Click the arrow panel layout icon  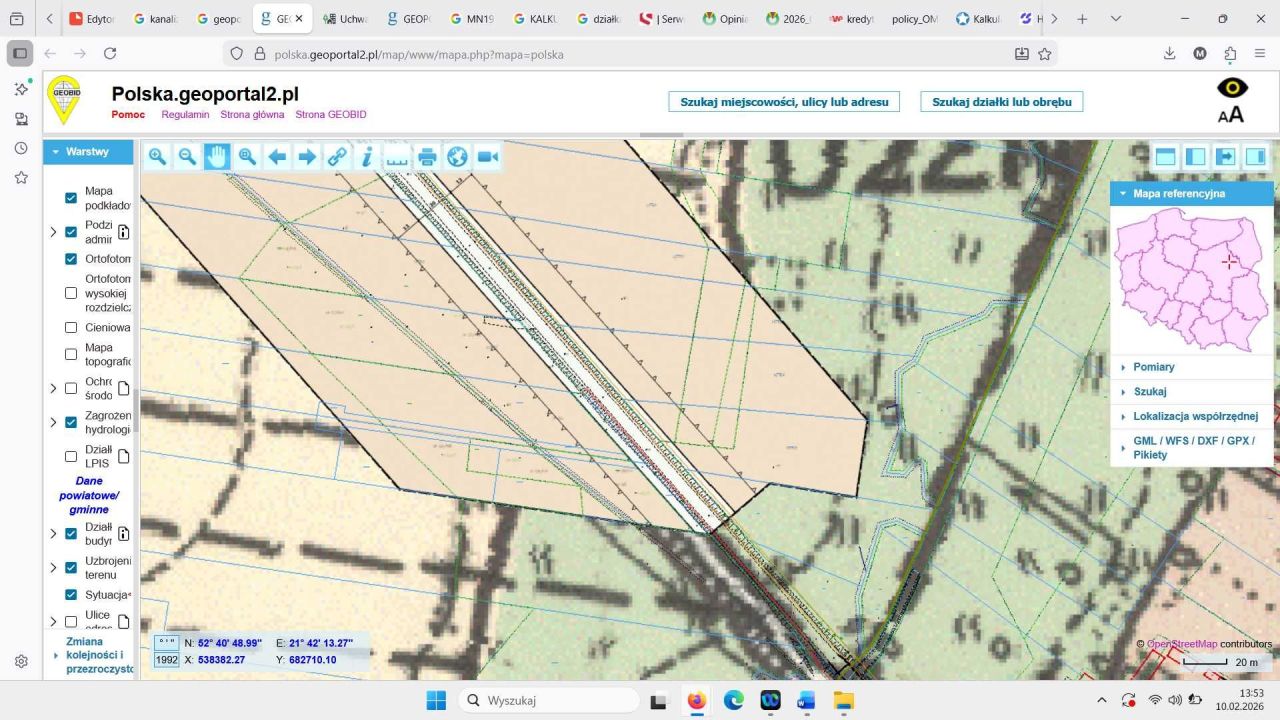[1225, 156]
